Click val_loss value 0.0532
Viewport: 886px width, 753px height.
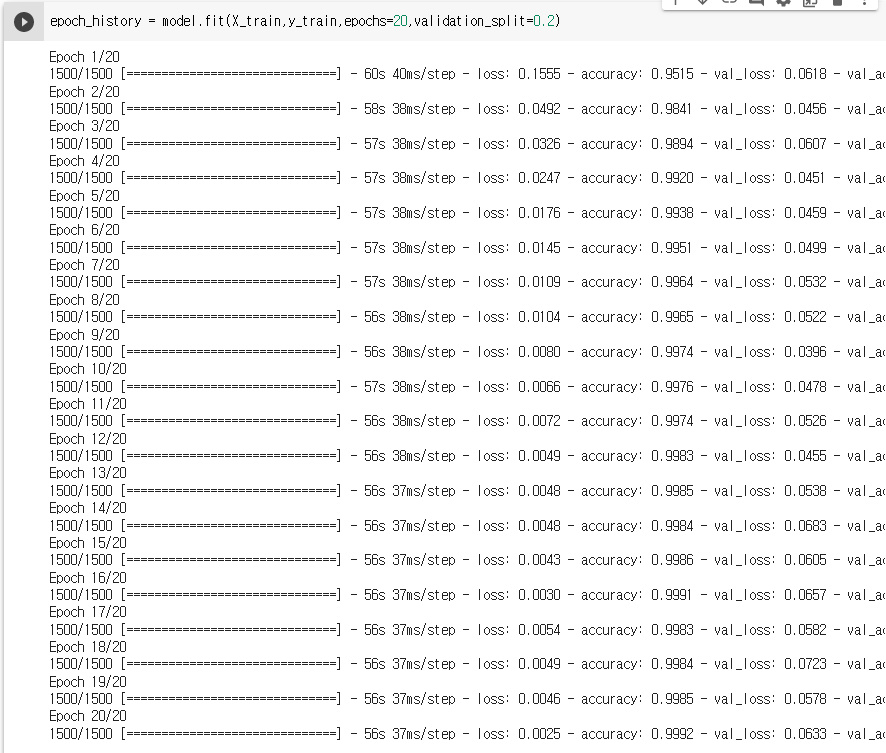805,282
